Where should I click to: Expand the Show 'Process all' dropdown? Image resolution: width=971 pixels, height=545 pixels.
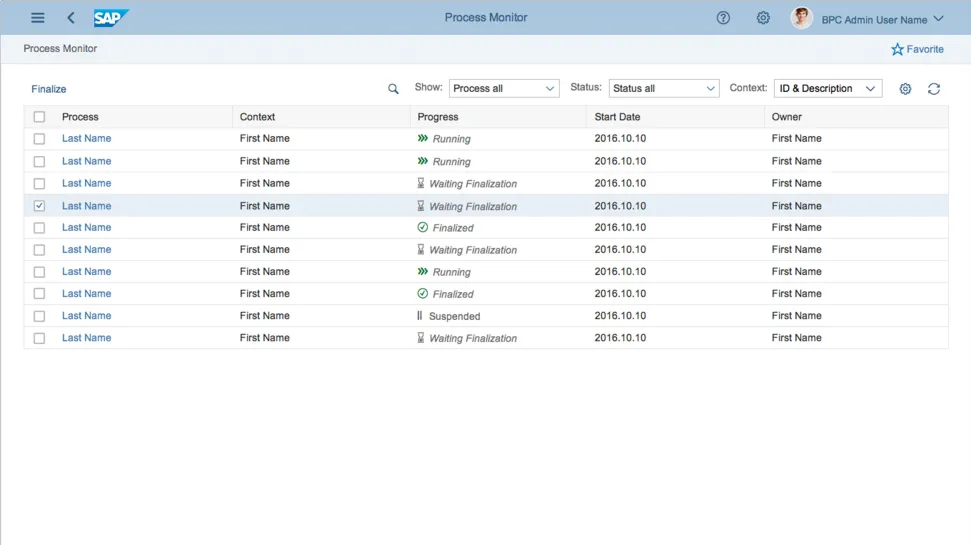tap(504, 89)
